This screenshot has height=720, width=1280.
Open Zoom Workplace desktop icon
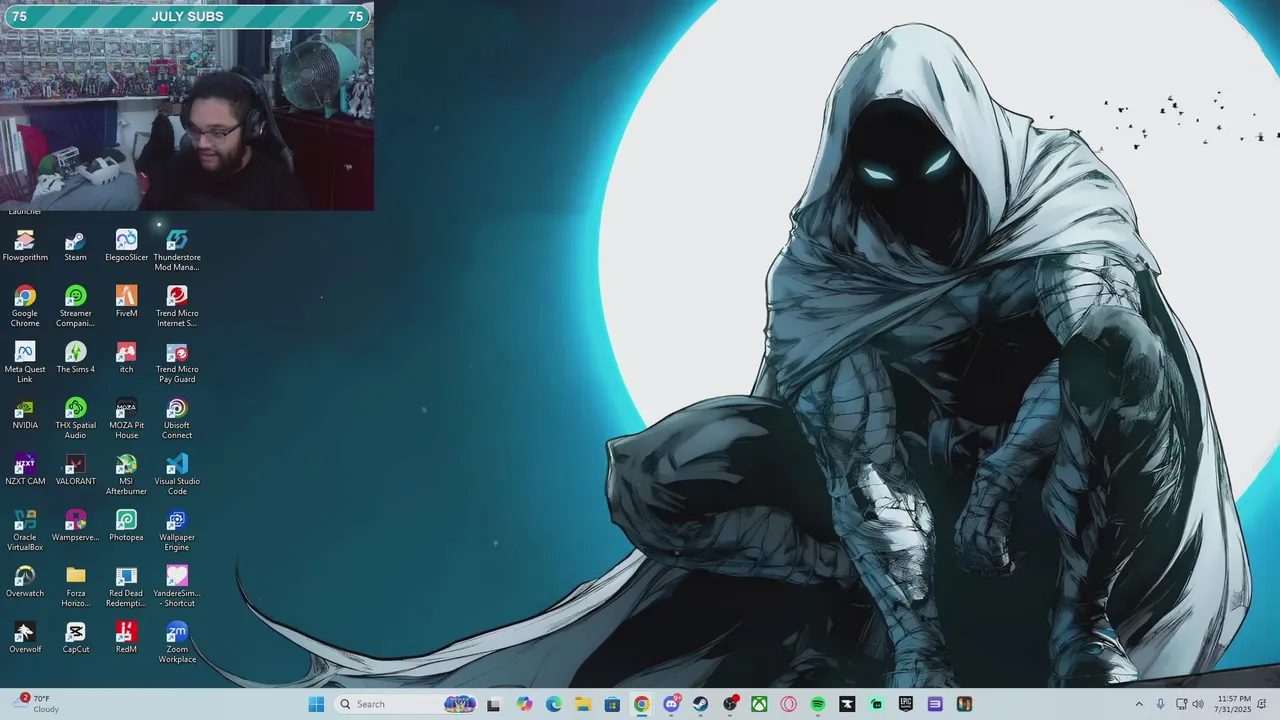coord(177,642)
